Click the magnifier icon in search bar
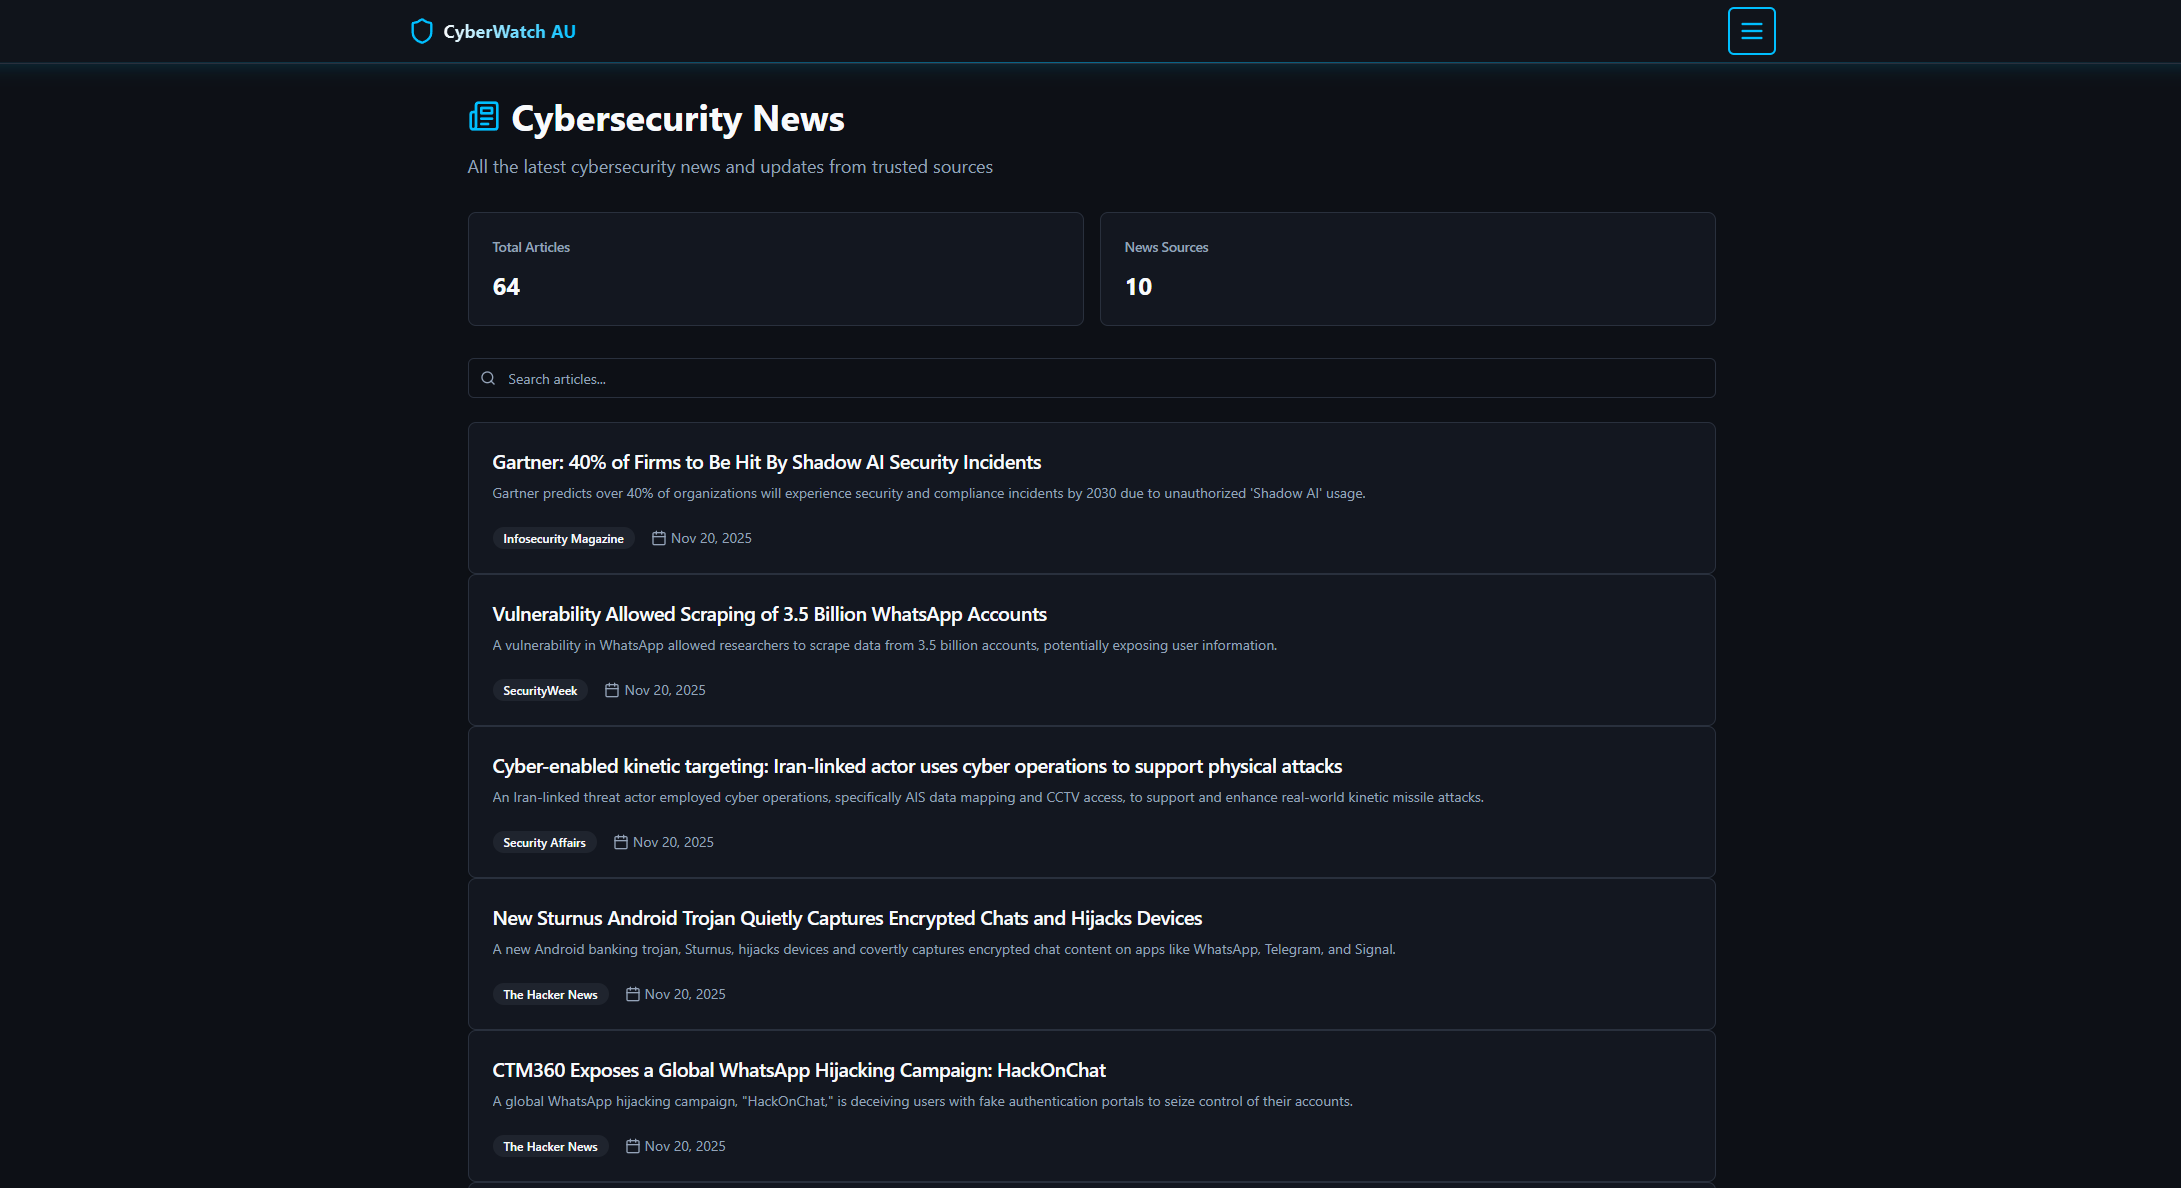 (488, 378)
